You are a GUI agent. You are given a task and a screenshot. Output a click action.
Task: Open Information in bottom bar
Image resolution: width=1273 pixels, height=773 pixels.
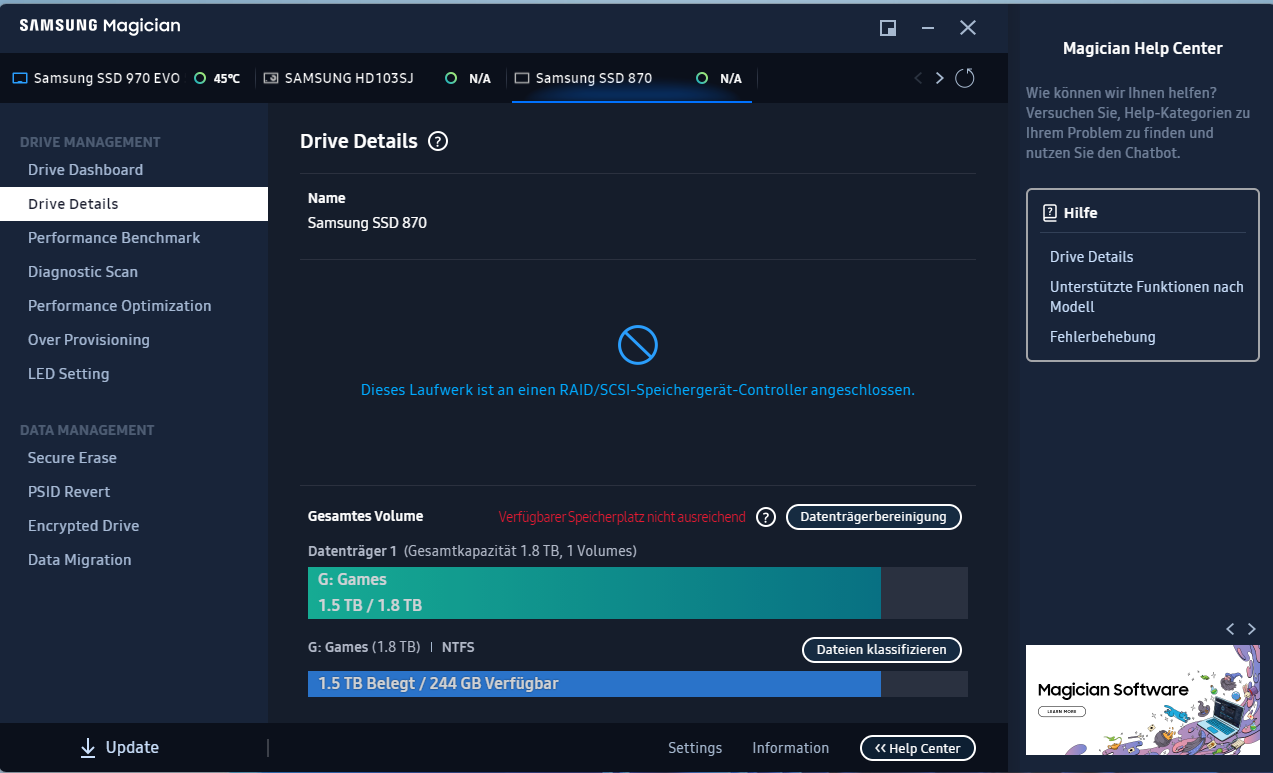coord(791,748)
